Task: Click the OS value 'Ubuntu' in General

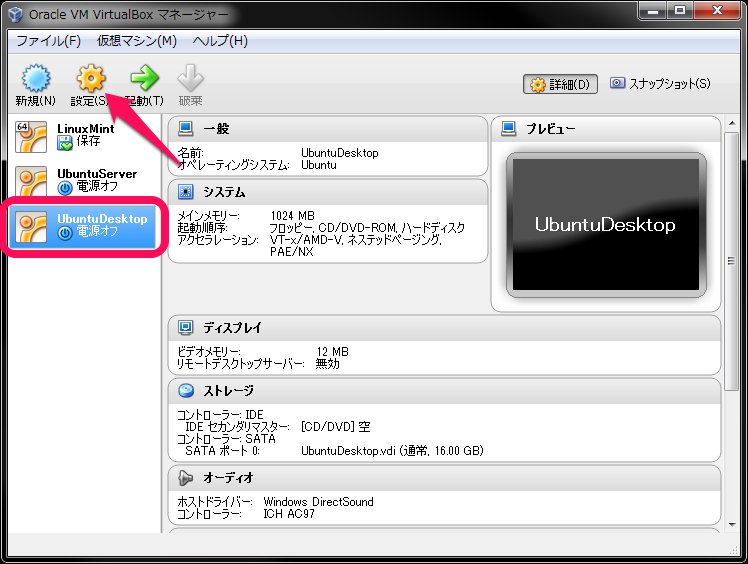Action: (319, 165)
